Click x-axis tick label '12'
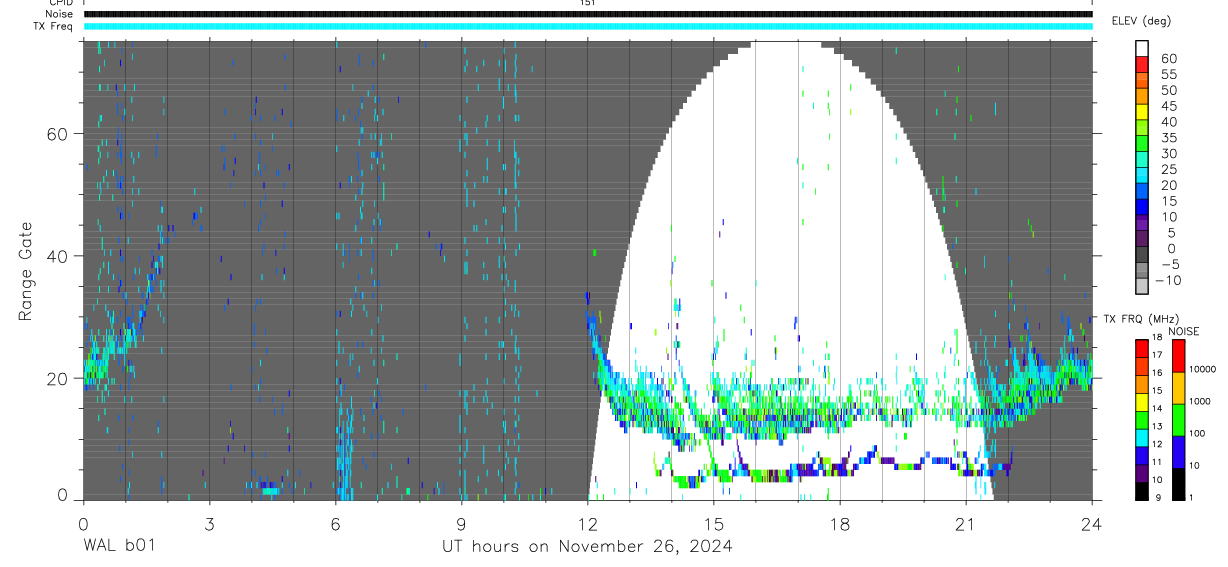The height and width of the screenshot is (567, 1228). pos(587,522)
